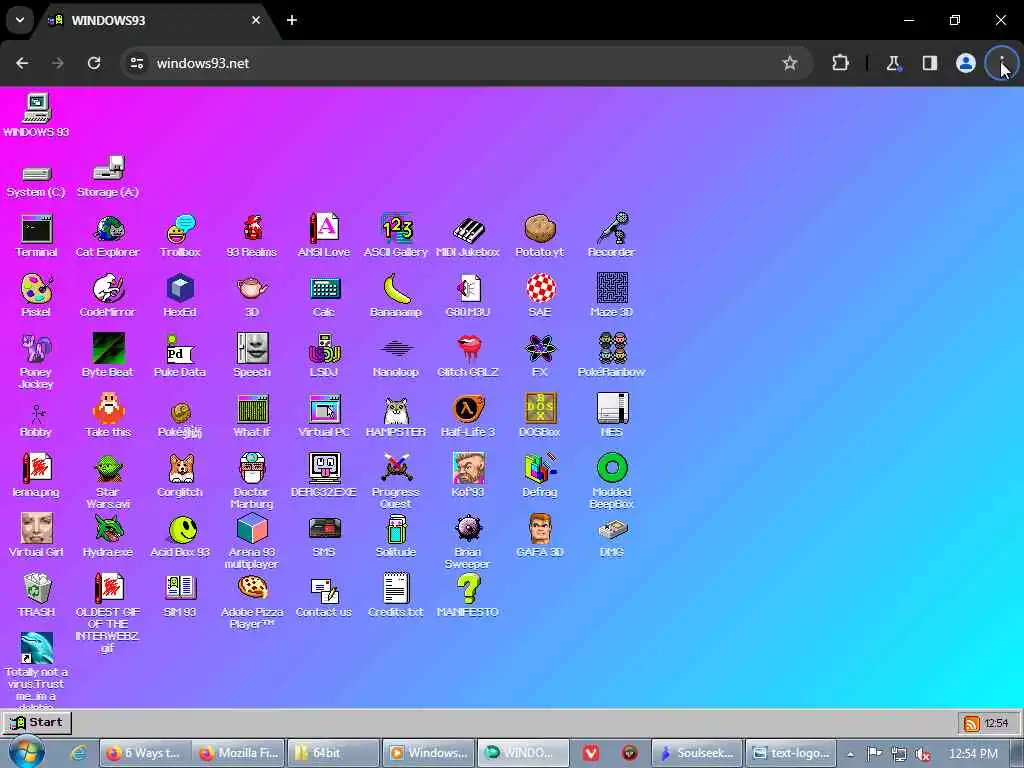1024x768 pixels.
Task: Click the RSS feed icon in Windows 93 tray
Action: pyautogui.click(x=972, y=723)
